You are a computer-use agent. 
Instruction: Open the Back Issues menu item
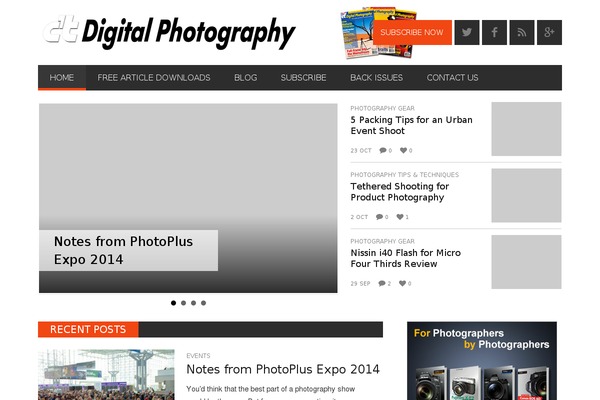377,78
